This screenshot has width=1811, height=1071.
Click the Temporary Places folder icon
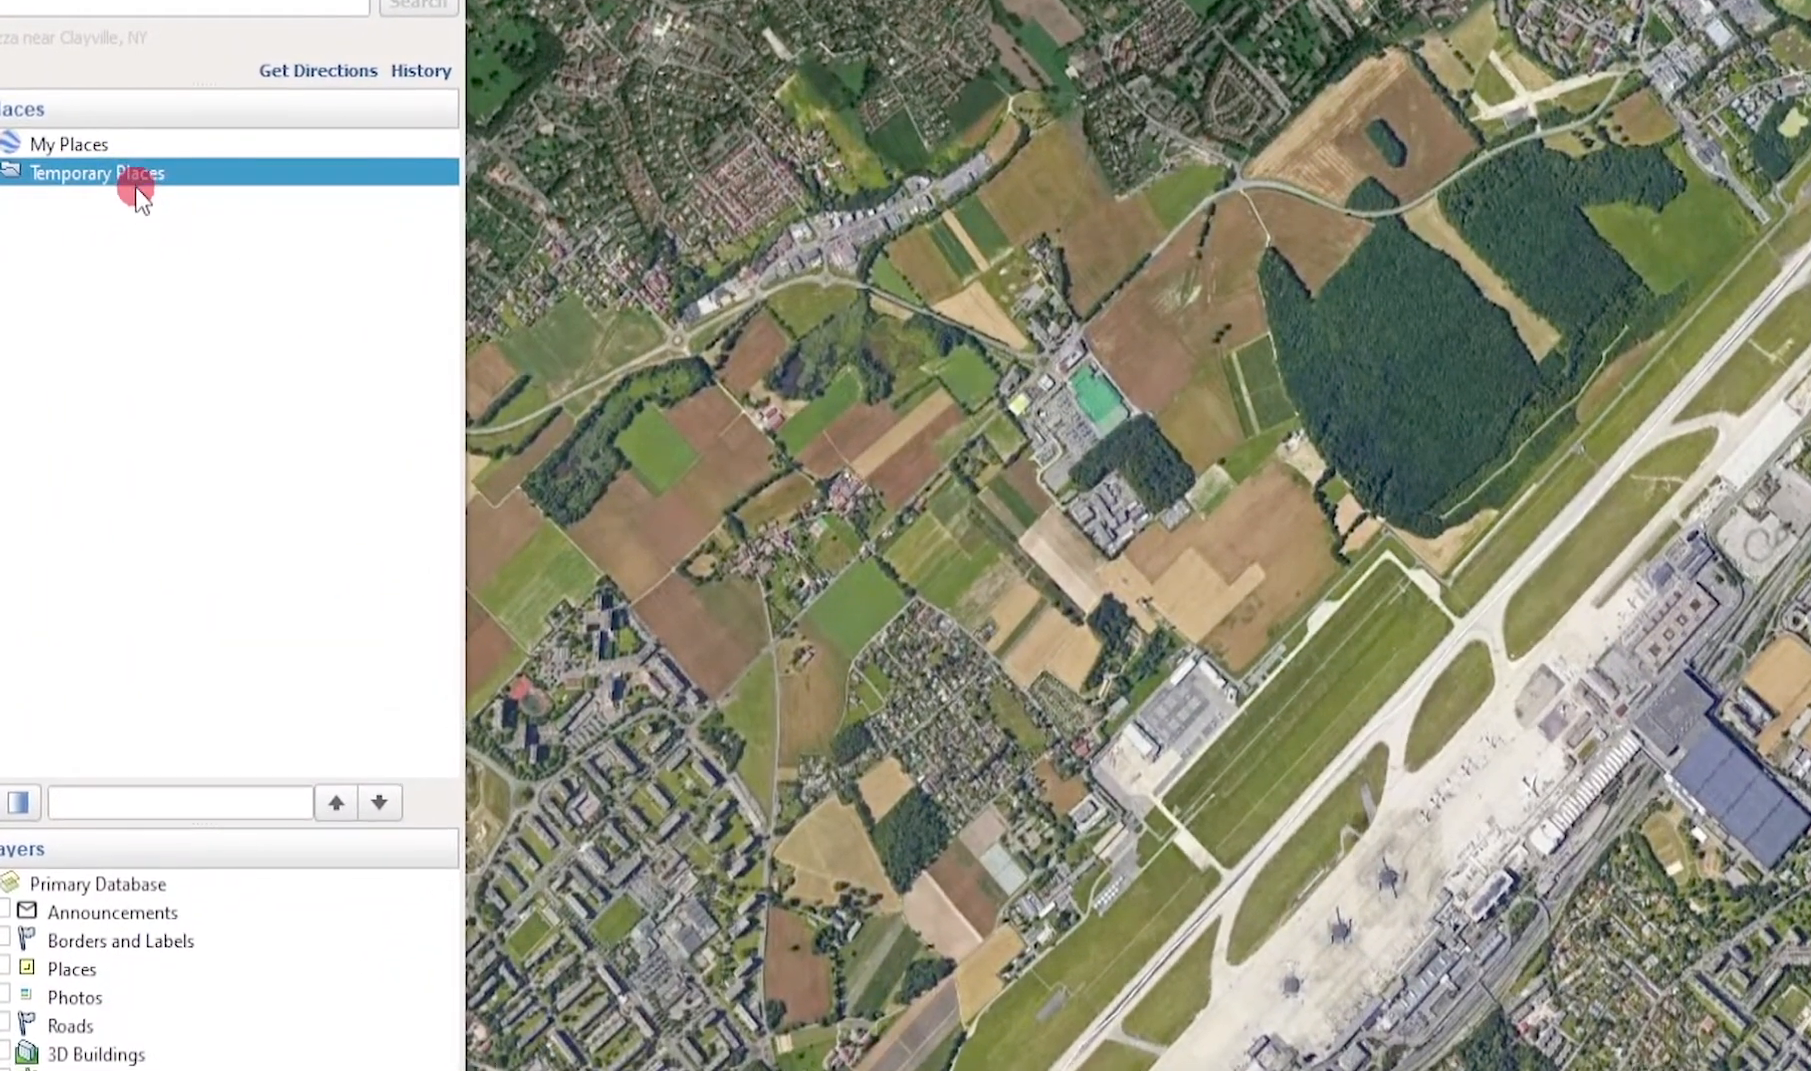click(x=10, y=172)
